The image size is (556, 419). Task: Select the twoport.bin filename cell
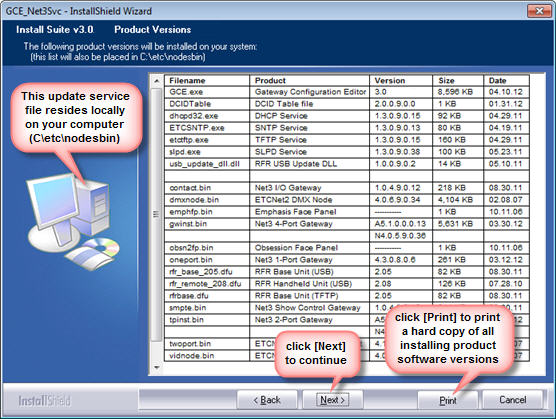[x=207, y=344]
